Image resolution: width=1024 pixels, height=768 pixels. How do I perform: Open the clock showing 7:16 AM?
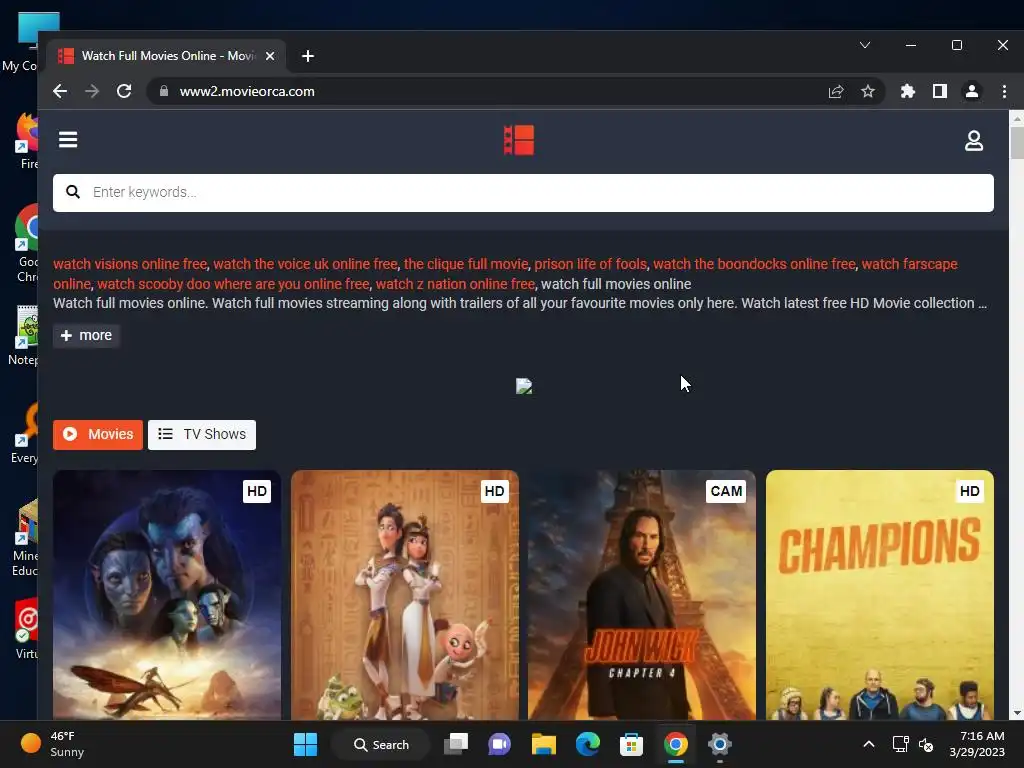(x=977, y=744)
